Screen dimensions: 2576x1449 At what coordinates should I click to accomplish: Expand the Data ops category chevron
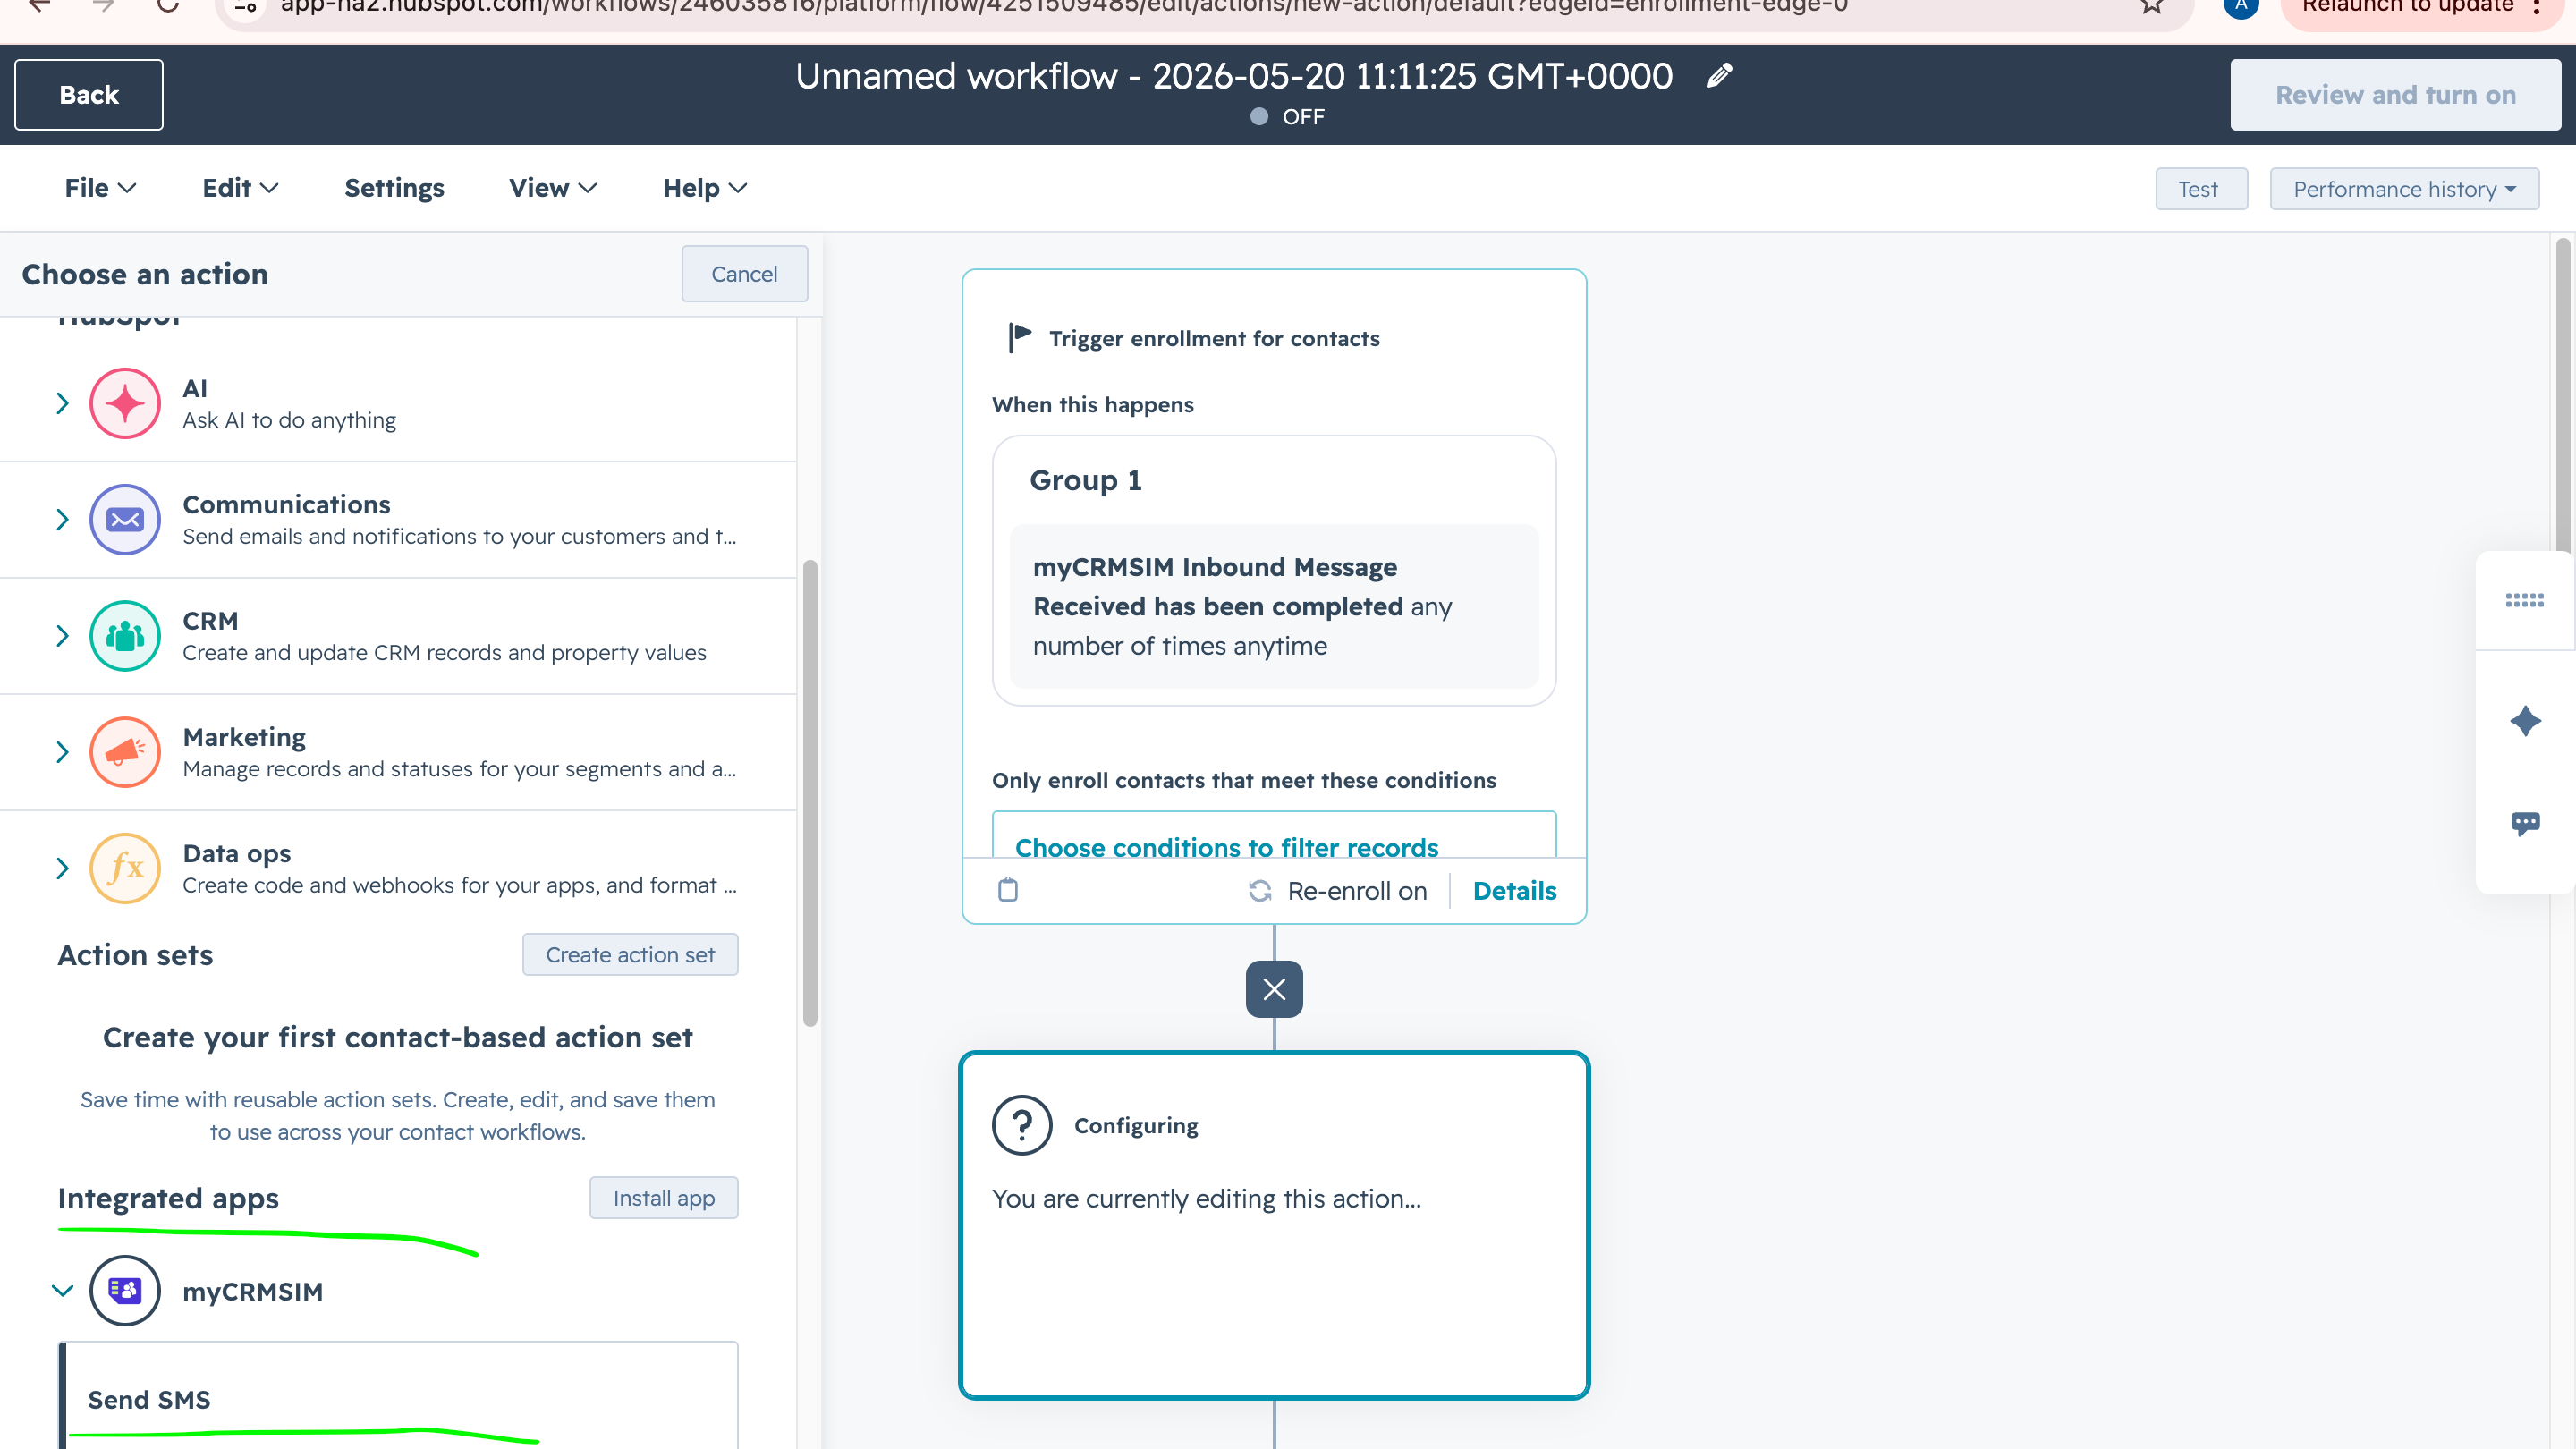[62, 868]
